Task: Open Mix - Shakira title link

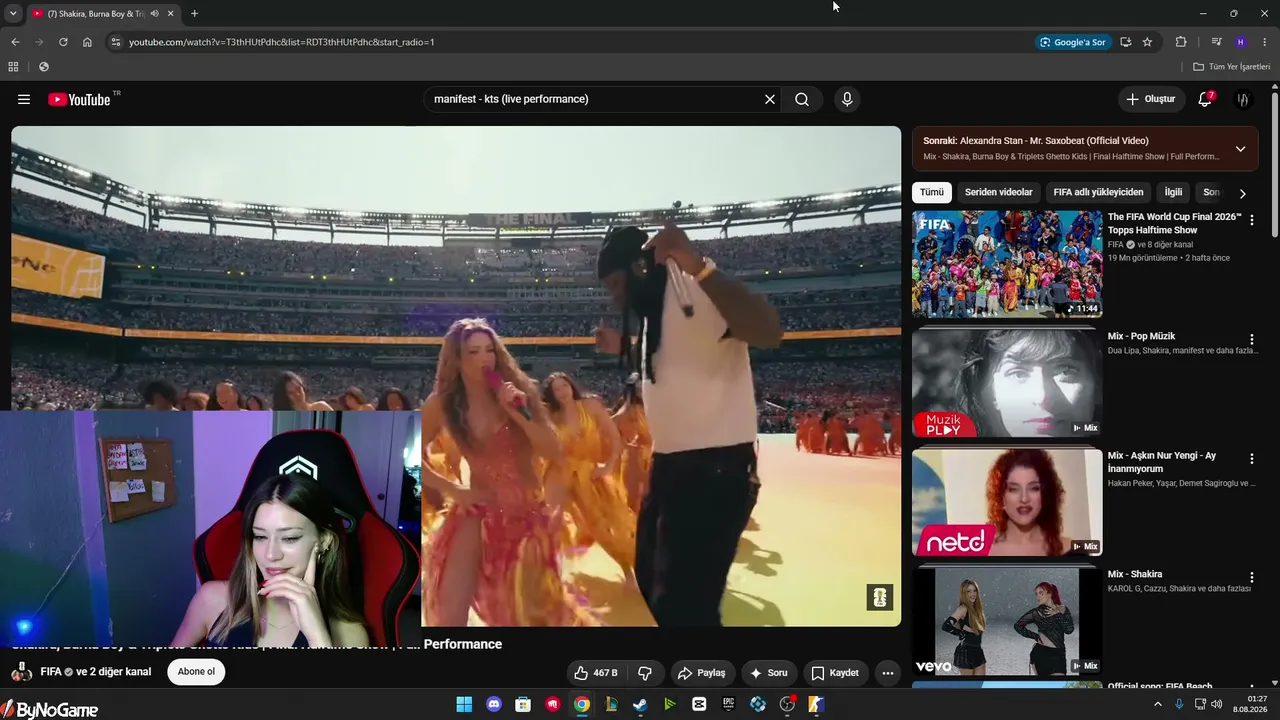Action: click(1135, 574)
